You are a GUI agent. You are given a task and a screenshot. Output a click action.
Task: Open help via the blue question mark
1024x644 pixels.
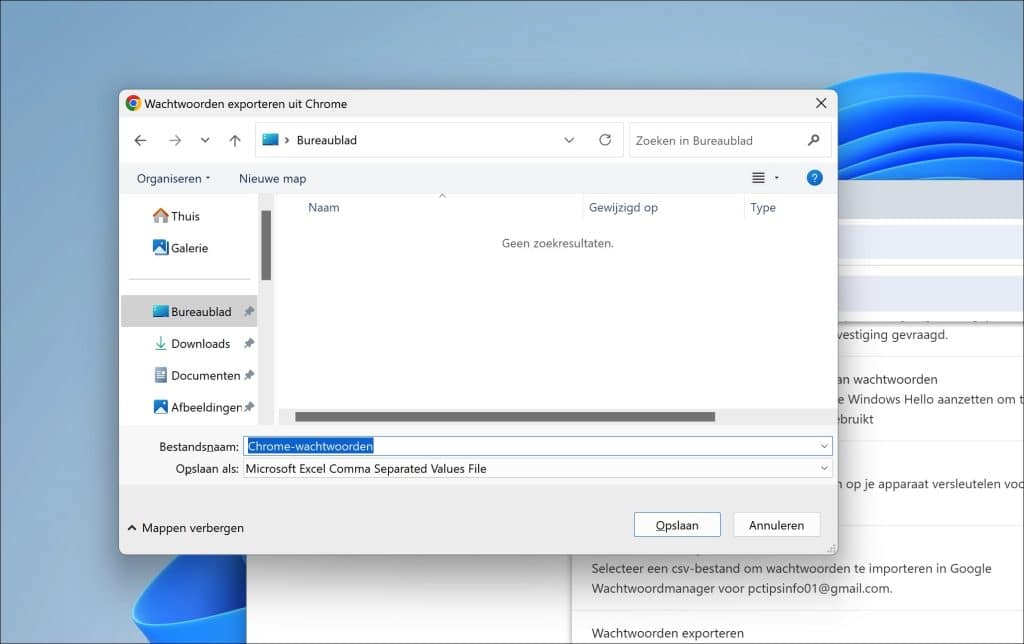coord(814,178)
